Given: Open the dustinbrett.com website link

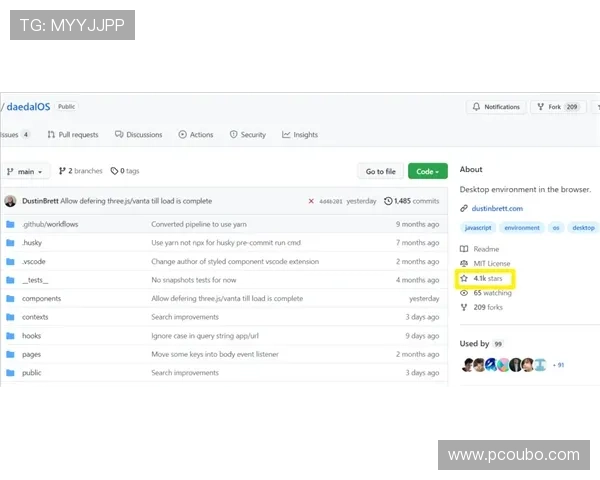Looking at the screenshot, I should coord(497,209).
